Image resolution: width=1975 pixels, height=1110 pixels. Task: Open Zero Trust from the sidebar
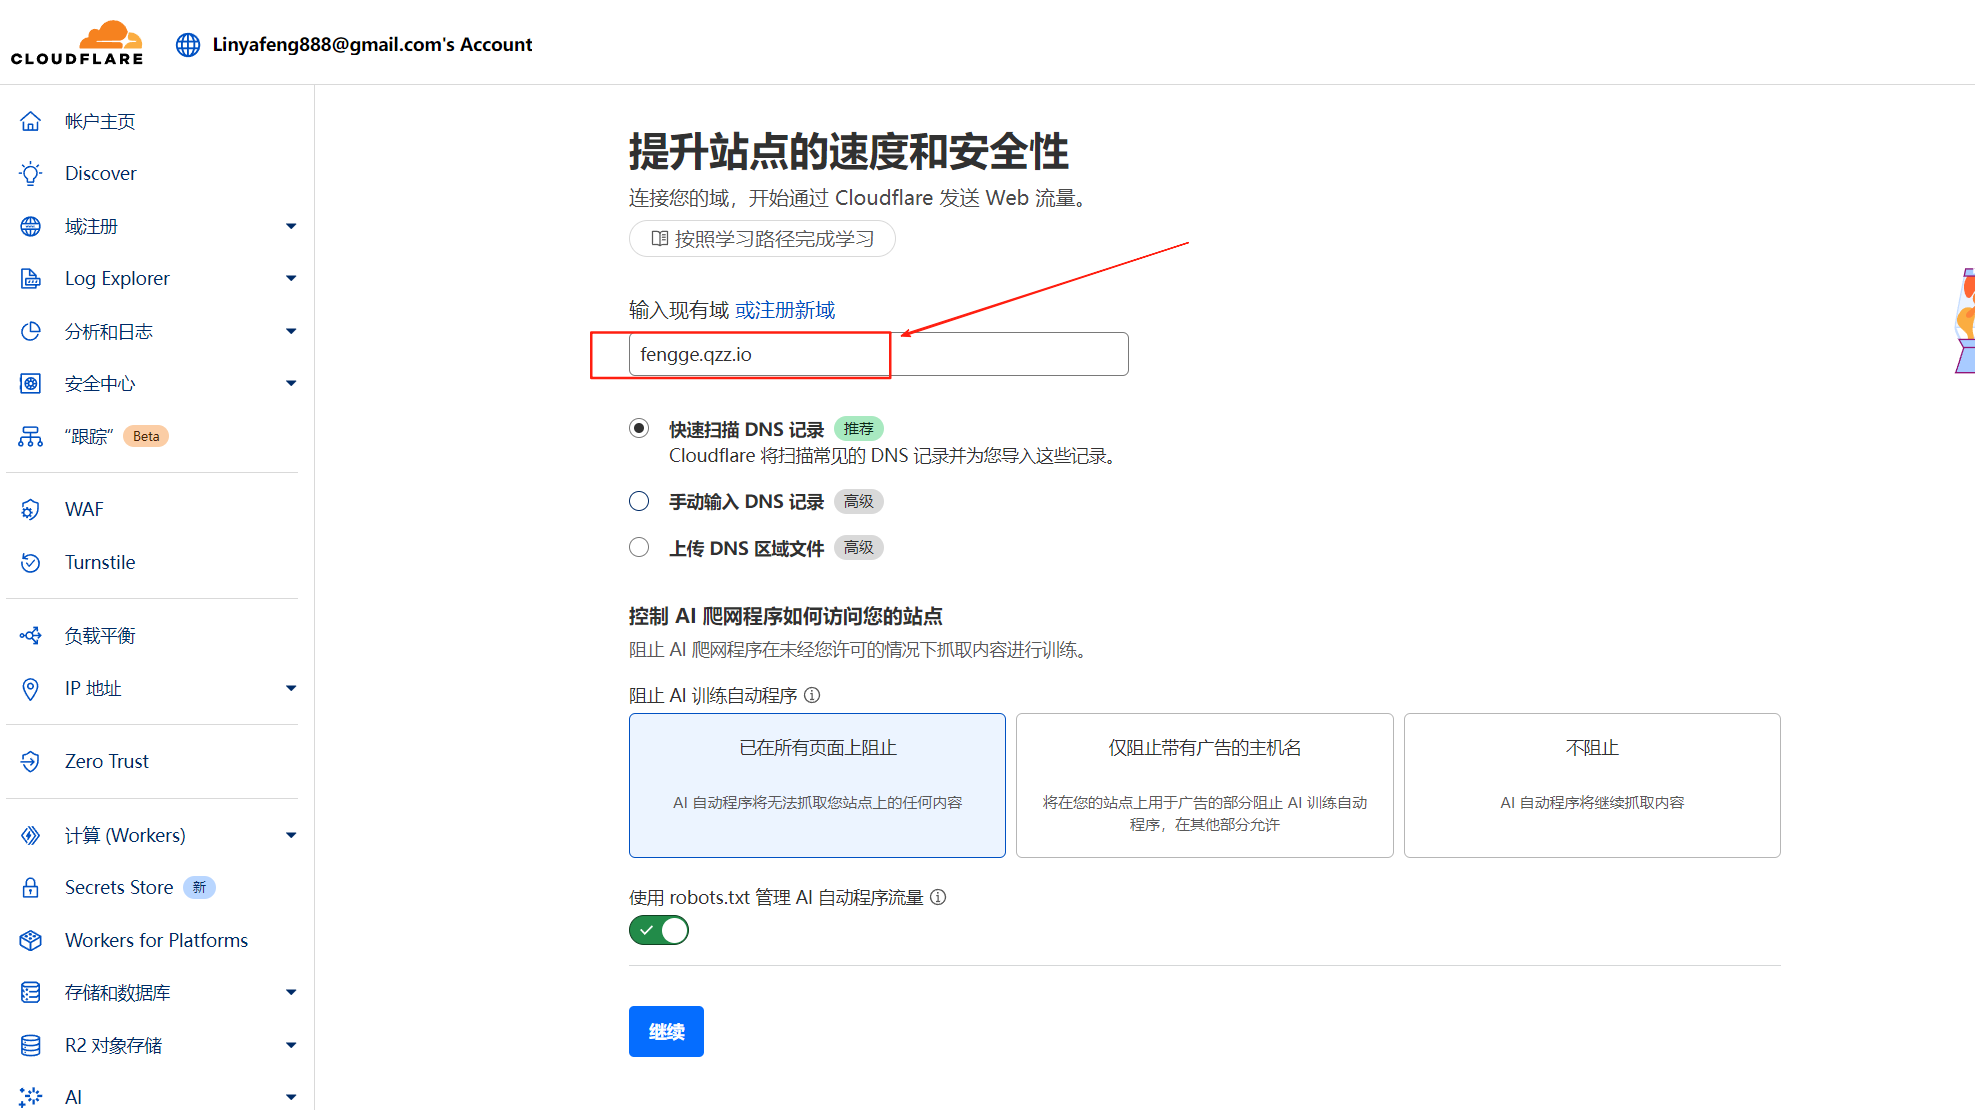point(106,761)
